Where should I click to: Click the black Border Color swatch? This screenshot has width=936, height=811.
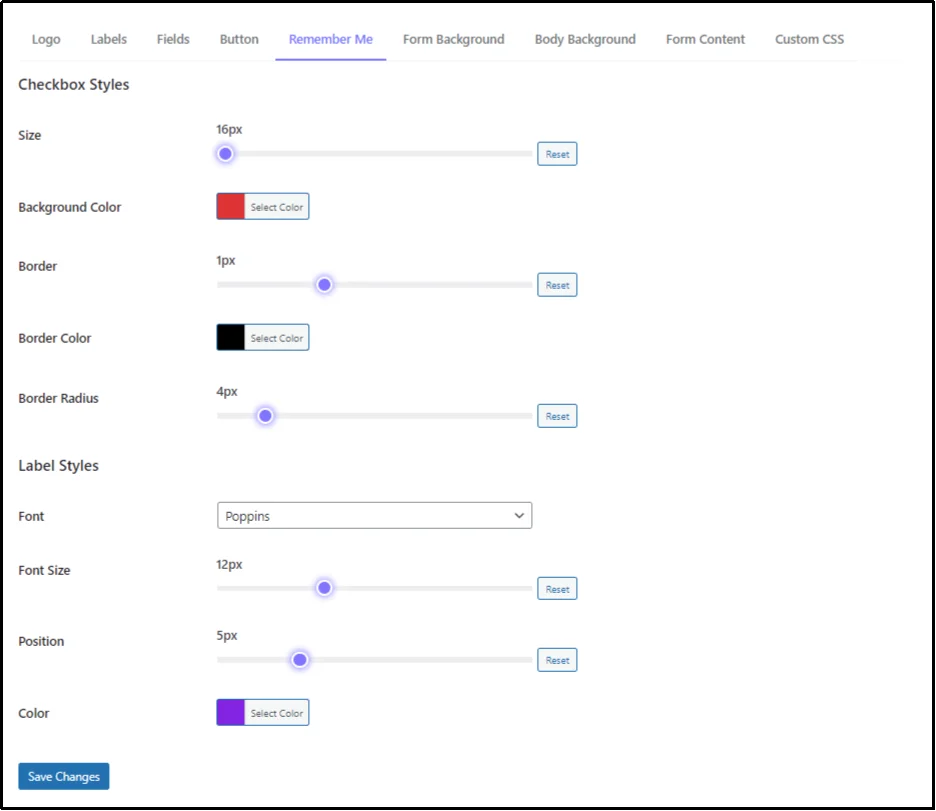(x=231, y=337)
